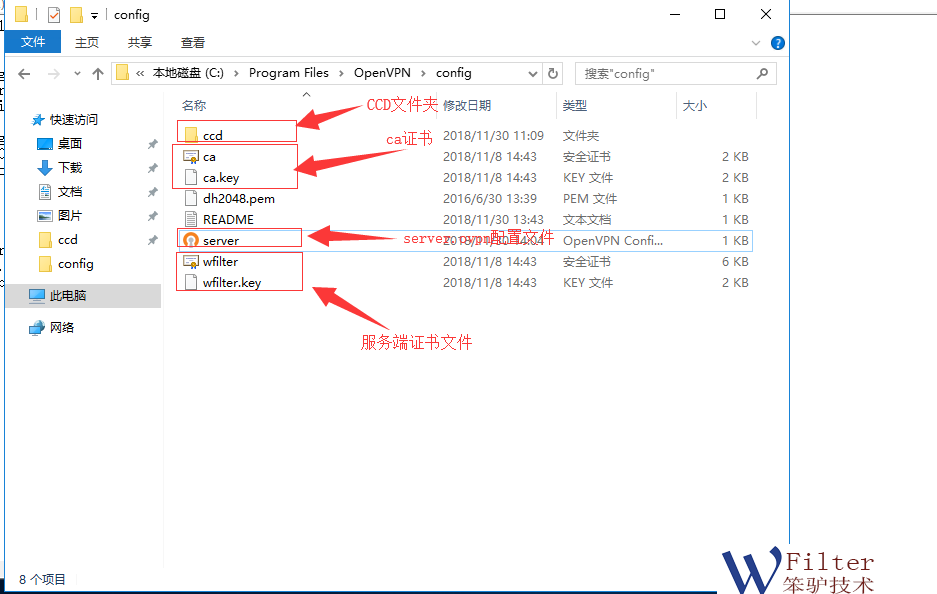Switch to the 共享 ribbon tab
The width and height of the screenshot is (937, 594).
tap(140, 42)
